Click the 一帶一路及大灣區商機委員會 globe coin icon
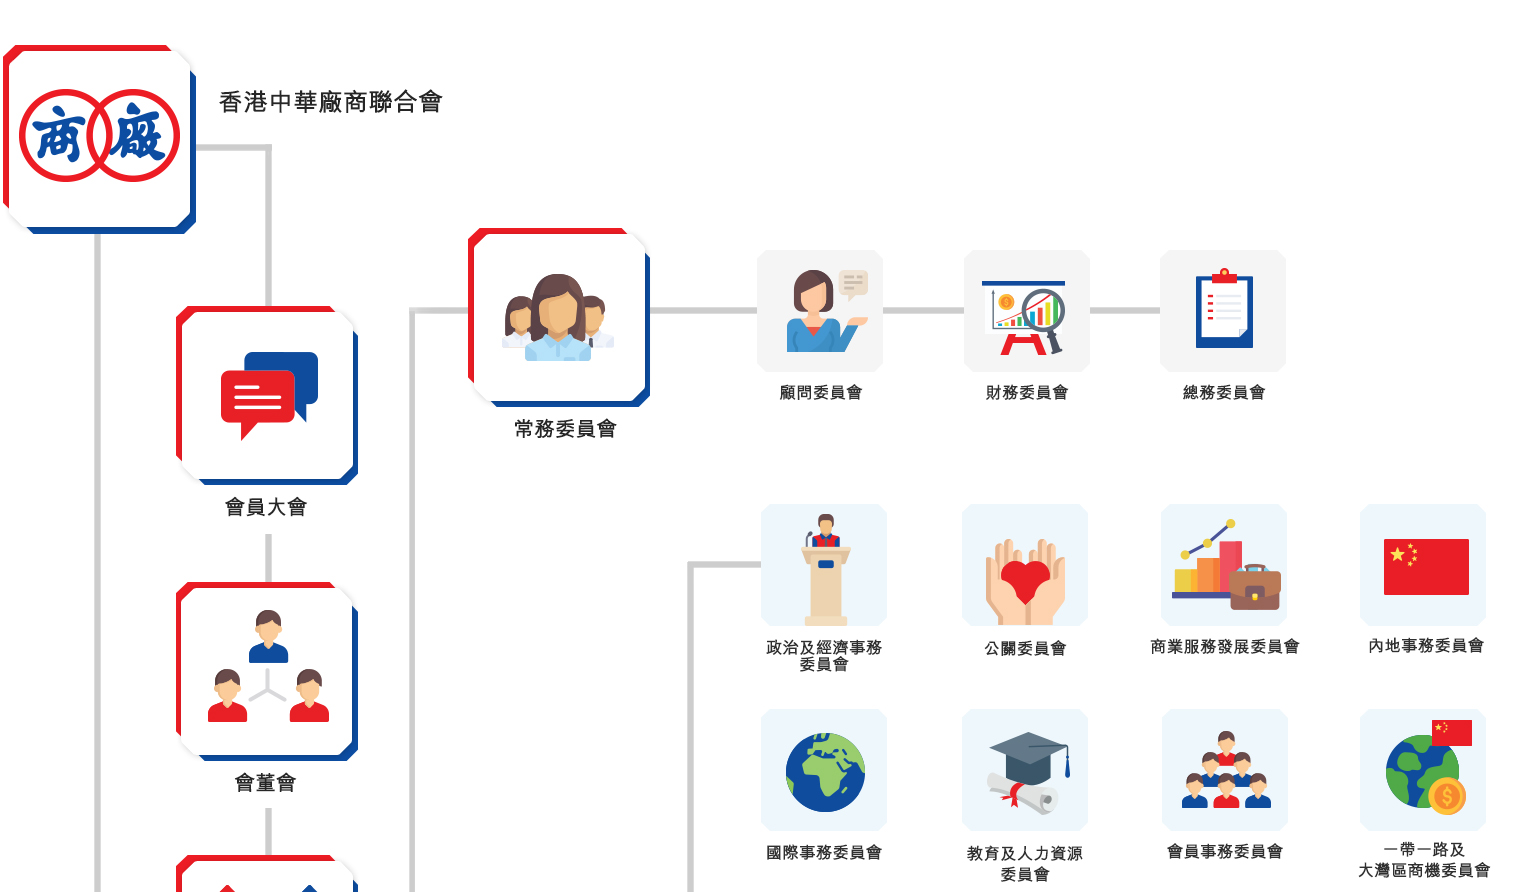The width and height of the screenshot is (1517, 892). pos(1423,770)
